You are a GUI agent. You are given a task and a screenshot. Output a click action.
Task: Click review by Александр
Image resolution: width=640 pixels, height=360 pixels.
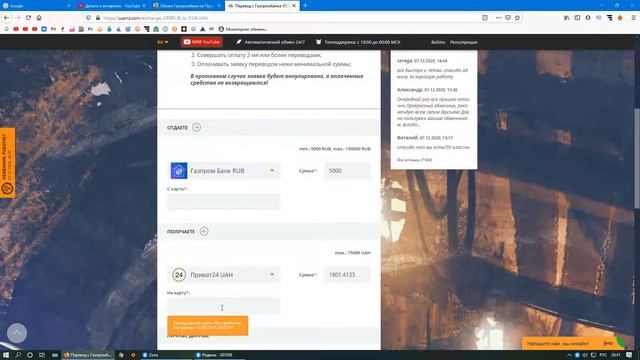click(433, 108)
